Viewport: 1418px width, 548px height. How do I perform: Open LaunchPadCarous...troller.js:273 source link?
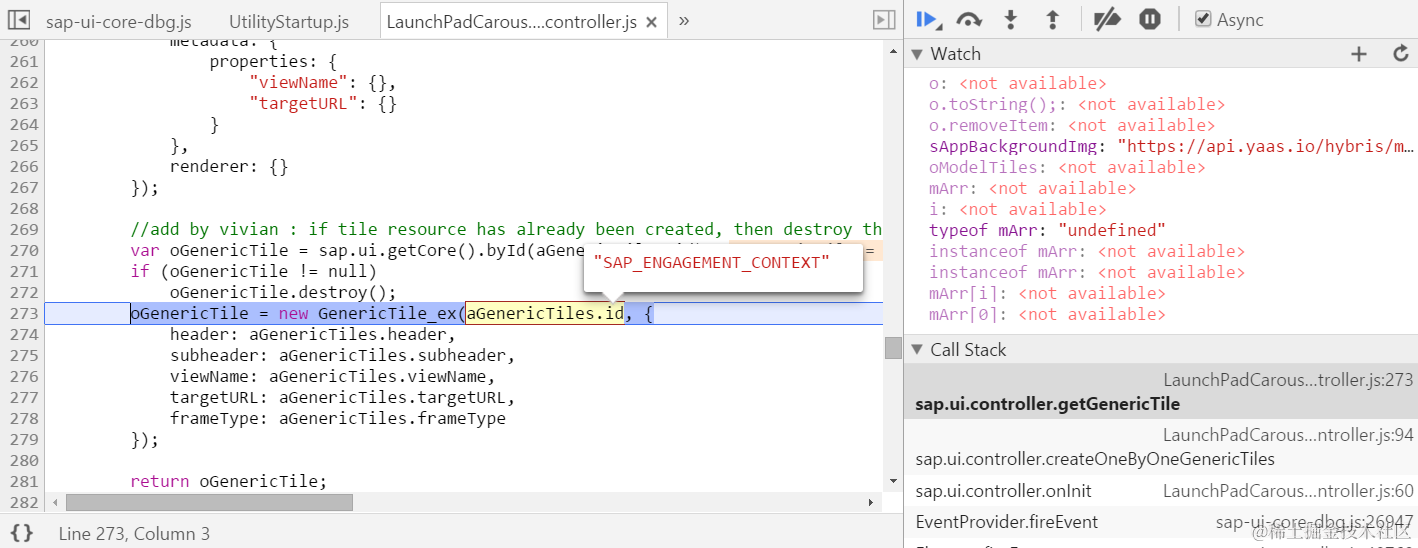[x=1288, y=380]
